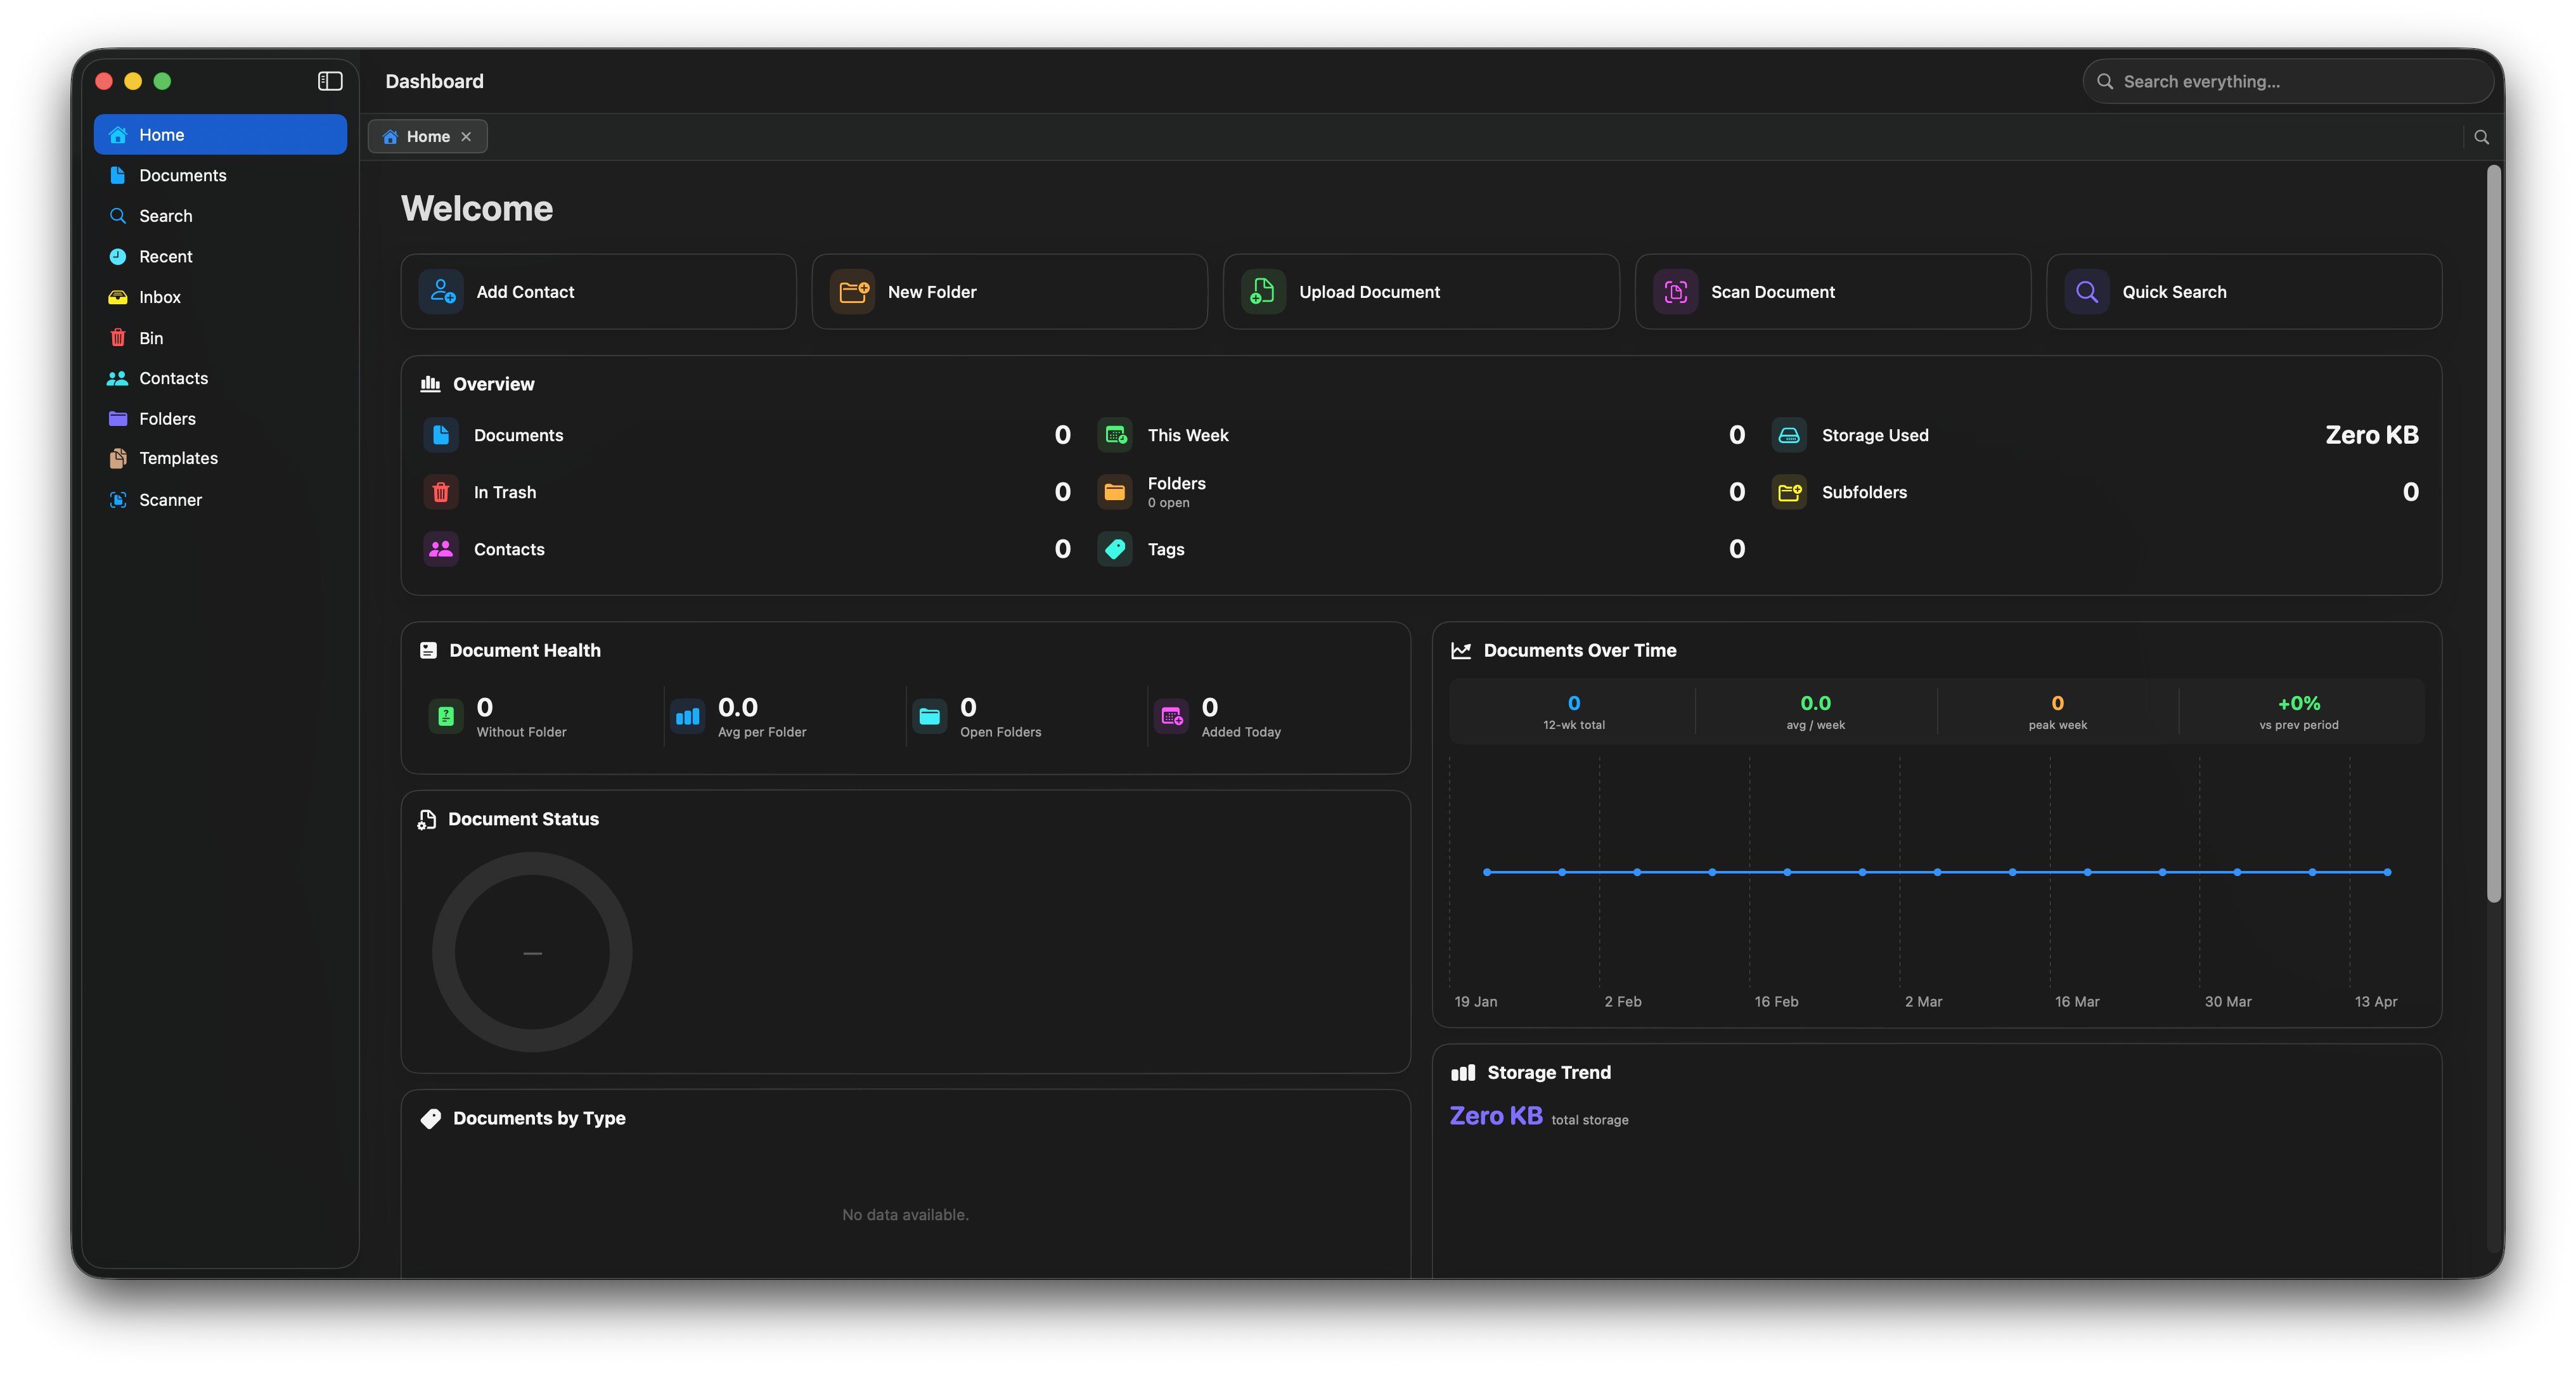Toggle the sidebar visibility
Image resolution: width=2576 pixels, height=1373 pixels.
pyautogui.click(x=329, y=81)
